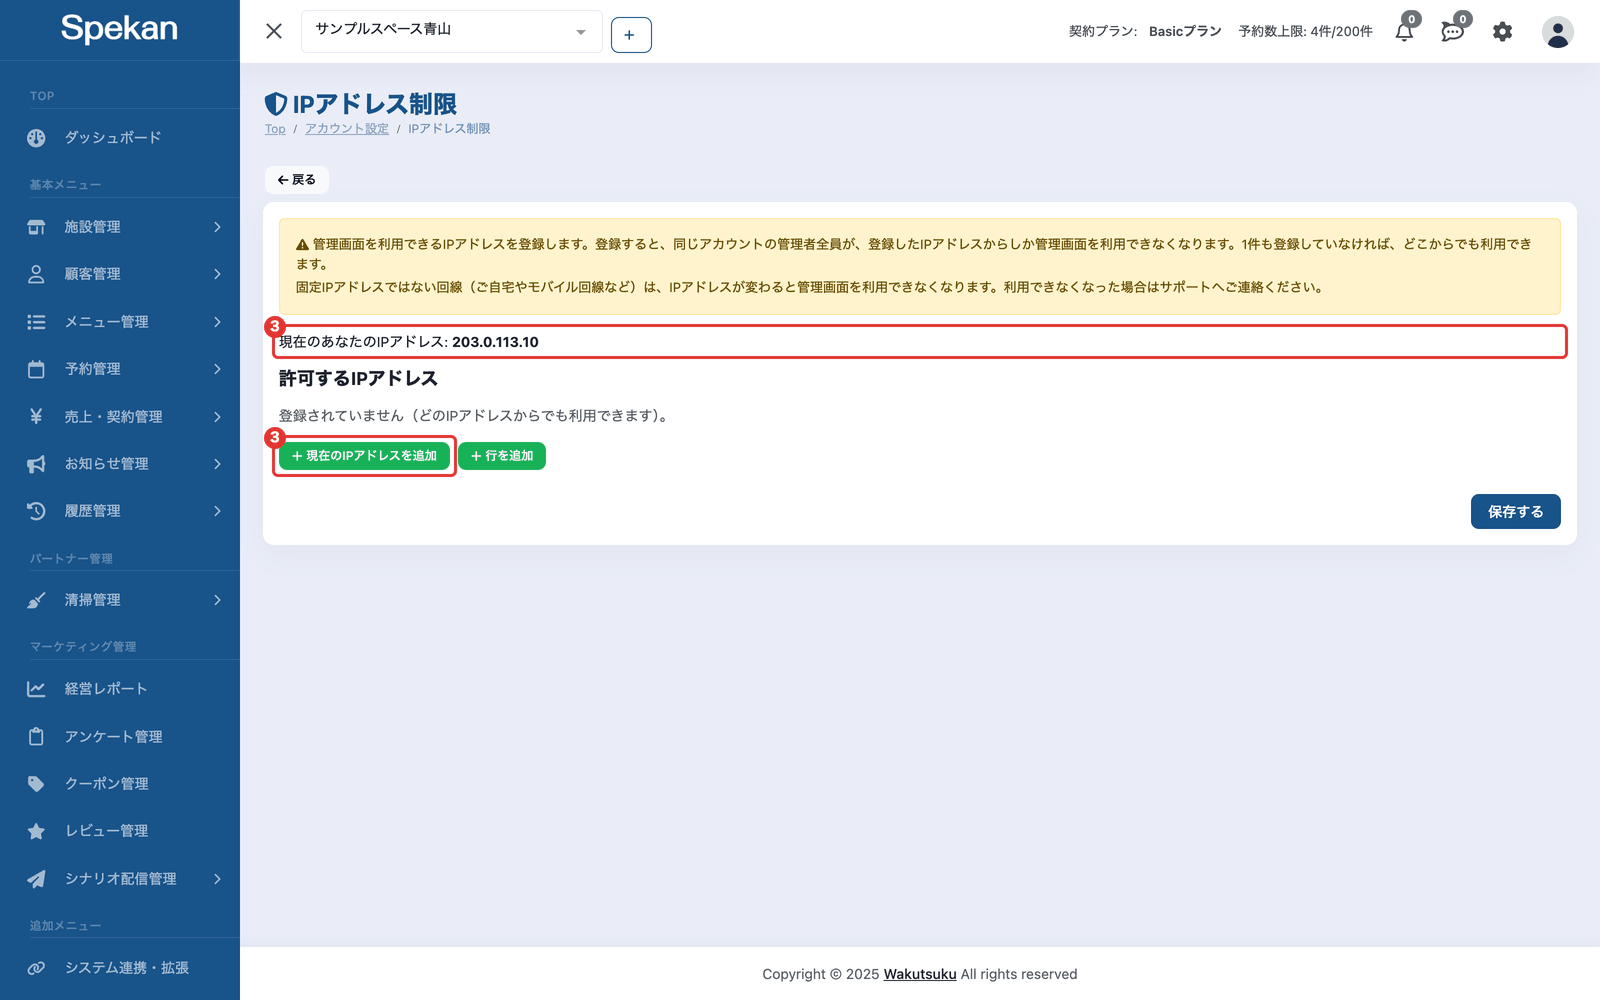Open the notifications bell icon
Image resolution: width=1600 pixels, height=1000 pixels.
tap(1404, 32)
